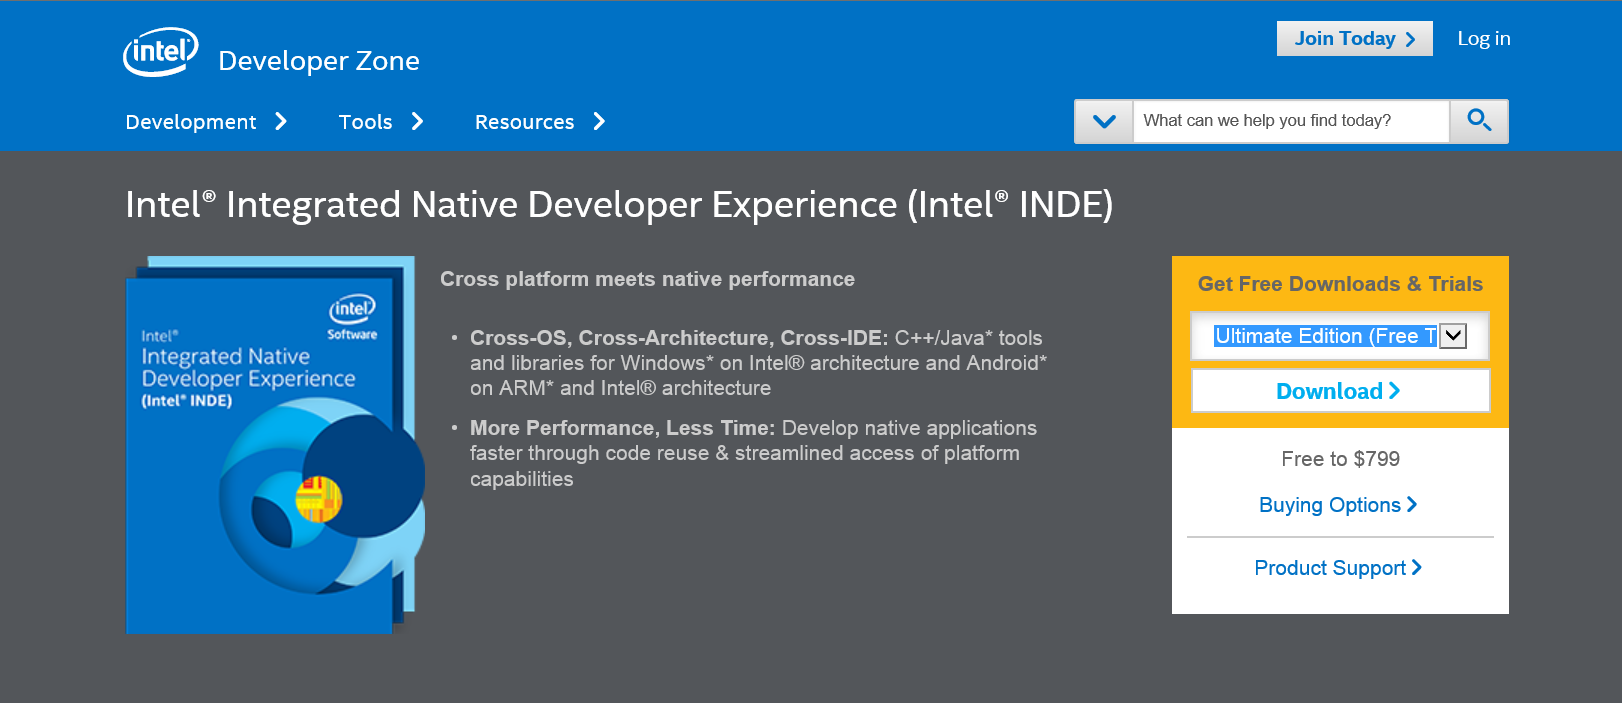The width and height of the screenshot is (1622, 705).
Task: Click the arrow next to Tools
Action: pyautogui.click(x=418, y=122)
